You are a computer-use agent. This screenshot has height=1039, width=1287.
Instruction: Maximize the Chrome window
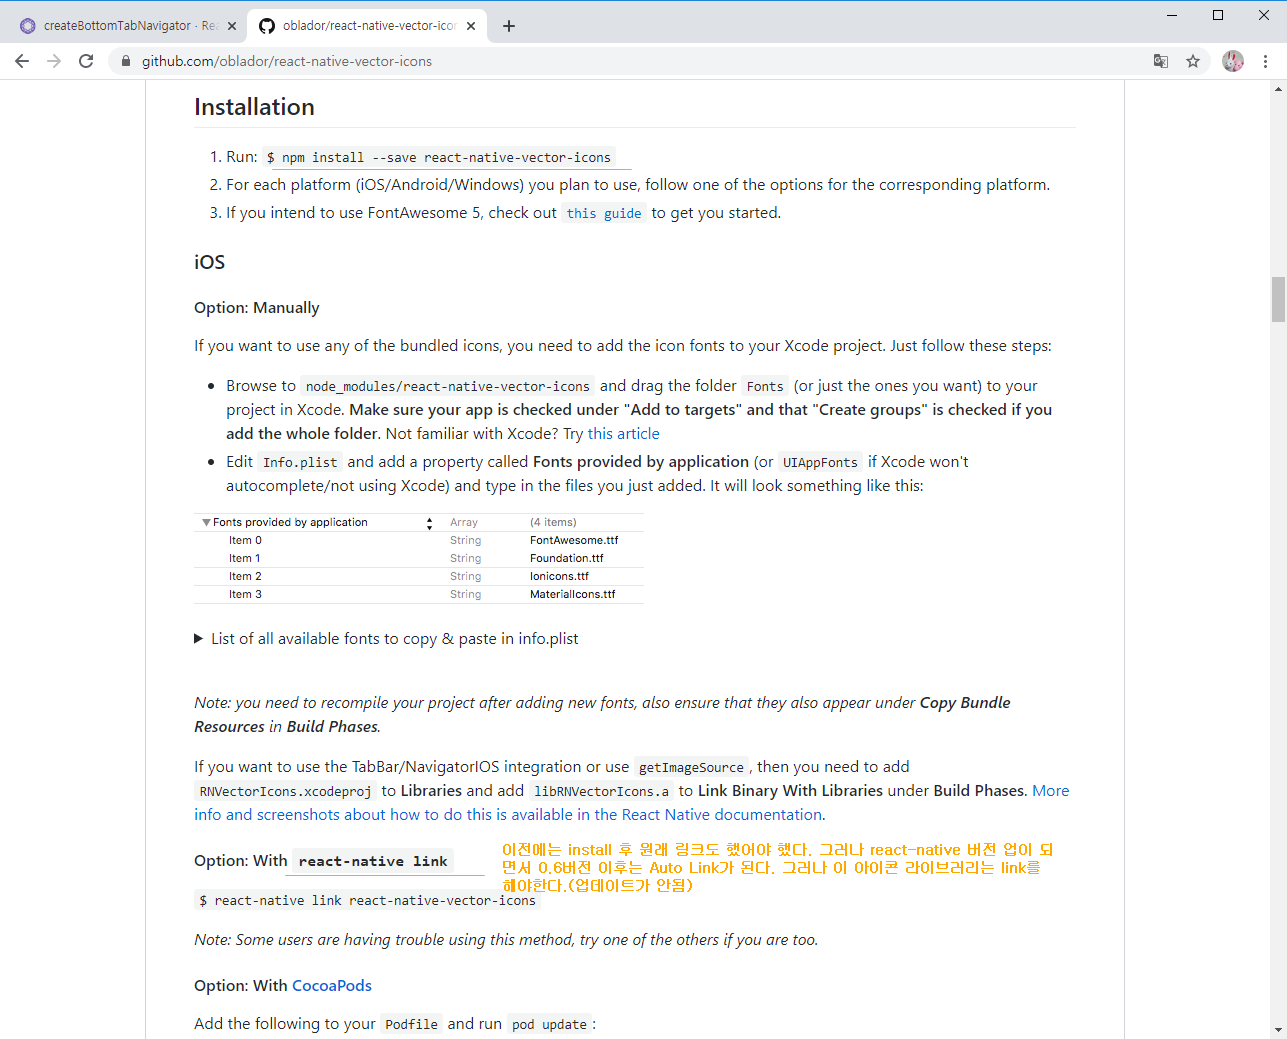[1218, 15]
